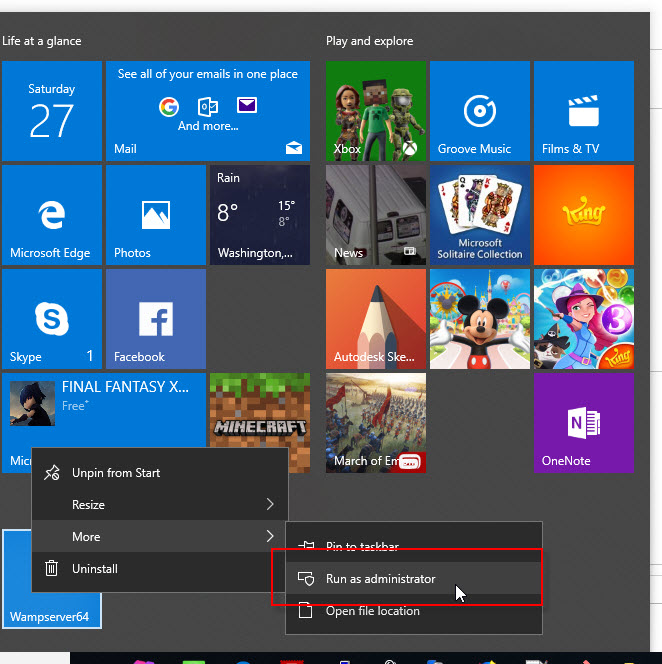The height and width of the screenshot is (664, 662).
Task: Launch the OneNote tile
Action: pos(583,423)
